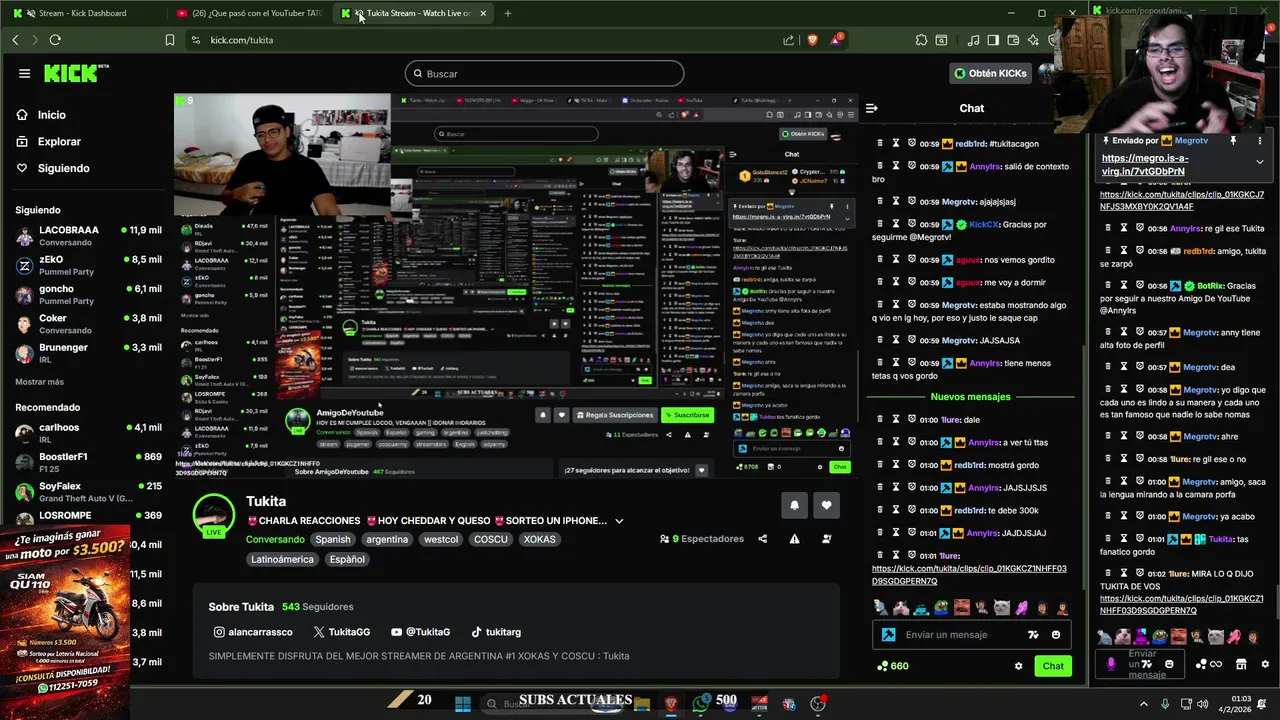The width and height of the screenshot is (1280, 720).
Task: Go back in browser history
Action: pyautogui.click(x=15, y=40)
